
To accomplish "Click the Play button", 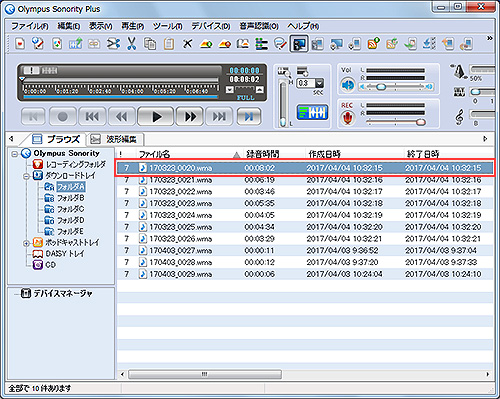I will tap(156, 116).
